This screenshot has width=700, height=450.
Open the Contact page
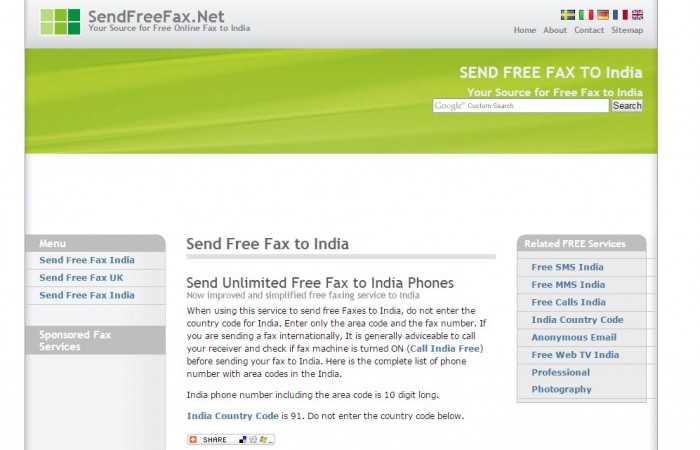(589, 30)
